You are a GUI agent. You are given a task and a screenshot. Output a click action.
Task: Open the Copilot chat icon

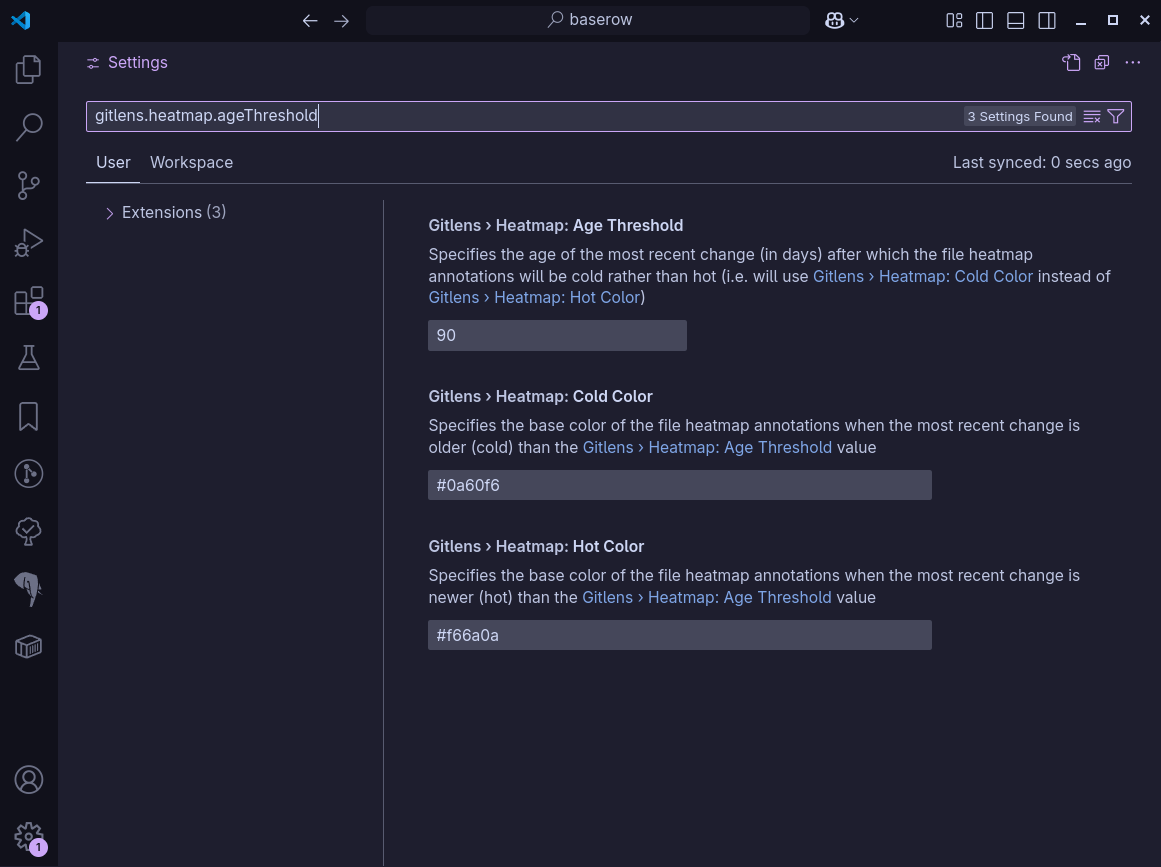coord(834,21)
